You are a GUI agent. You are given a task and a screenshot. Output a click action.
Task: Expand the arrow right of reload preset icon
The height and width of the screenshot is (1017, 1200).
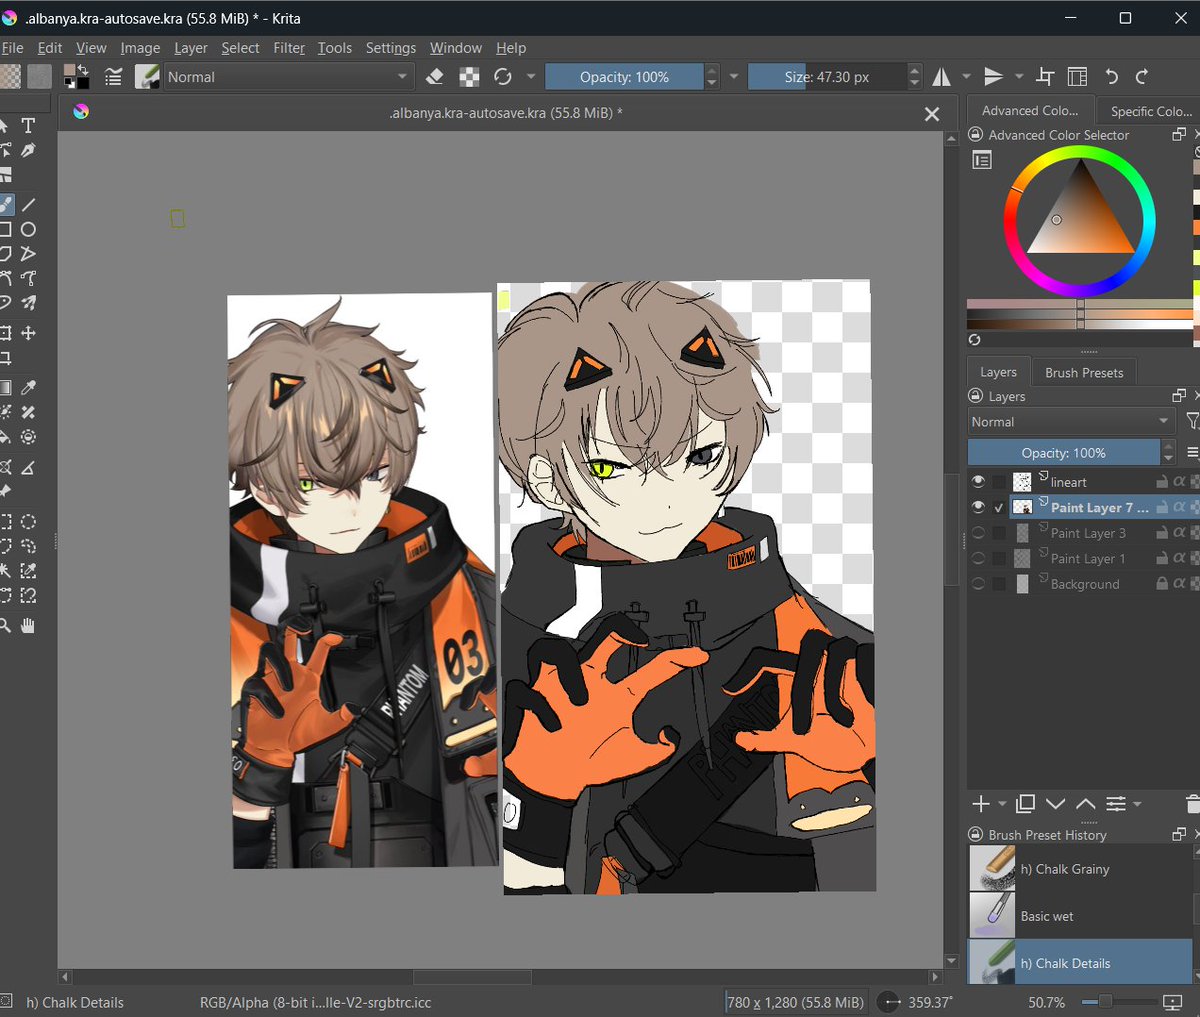pyautogui.click(x=530, y=77)
